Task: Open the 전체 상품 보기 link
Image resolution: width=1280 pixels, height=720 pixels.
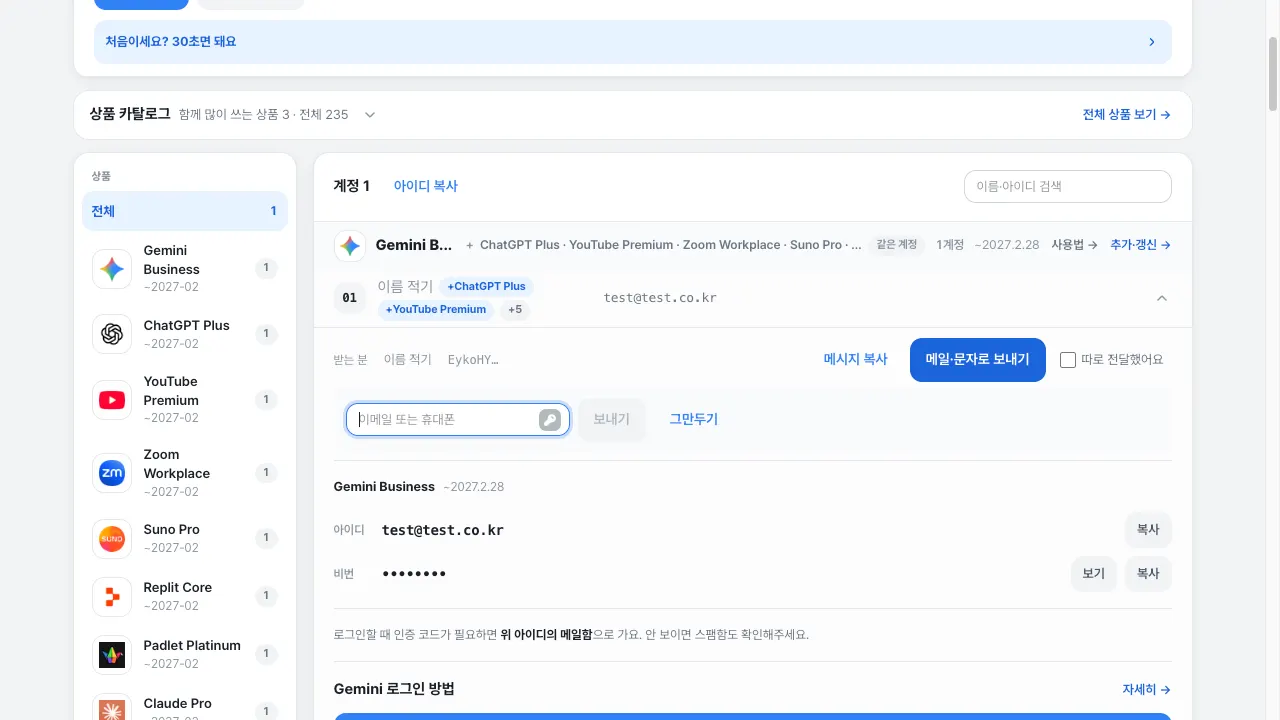Action: [1126, 115]
